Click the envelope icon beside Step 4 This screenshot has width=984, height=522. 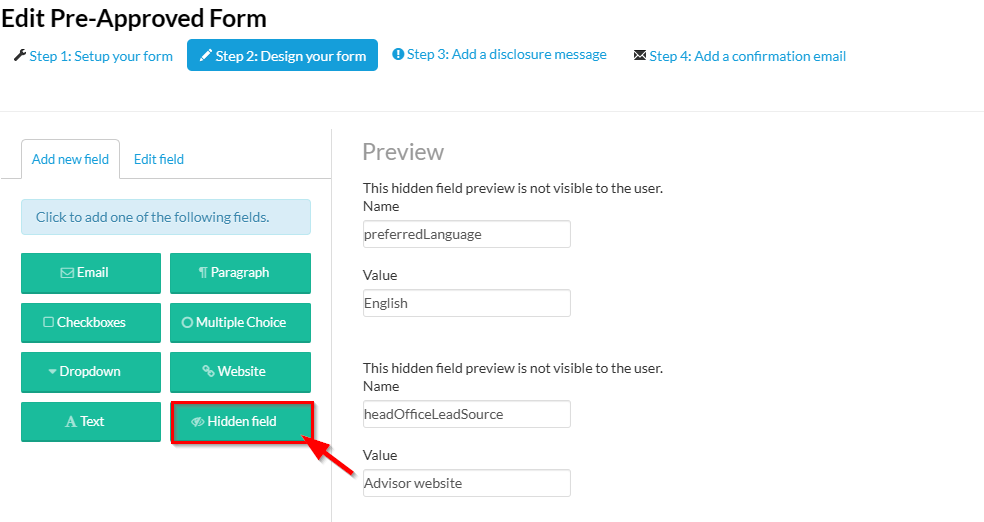pyautogui.click(x=639, y=55)
